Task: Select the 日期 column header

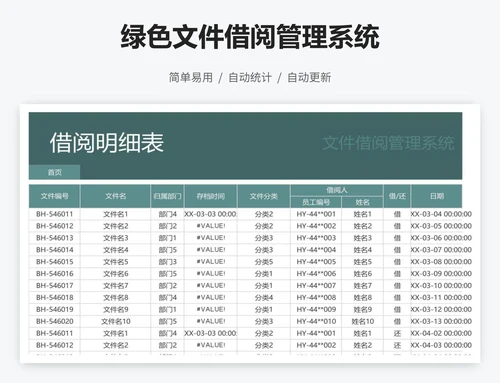Action: tap(437, 196)
